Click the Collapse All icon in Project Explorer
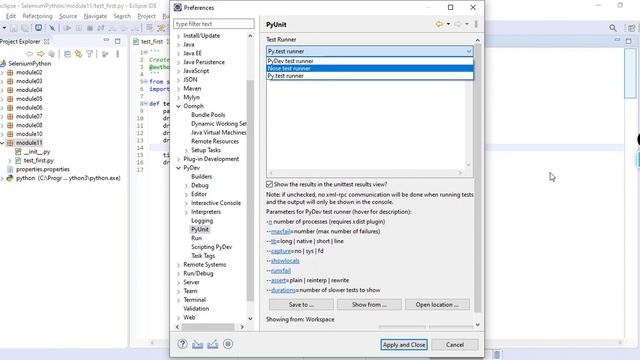640x360 pixels. 67,54
